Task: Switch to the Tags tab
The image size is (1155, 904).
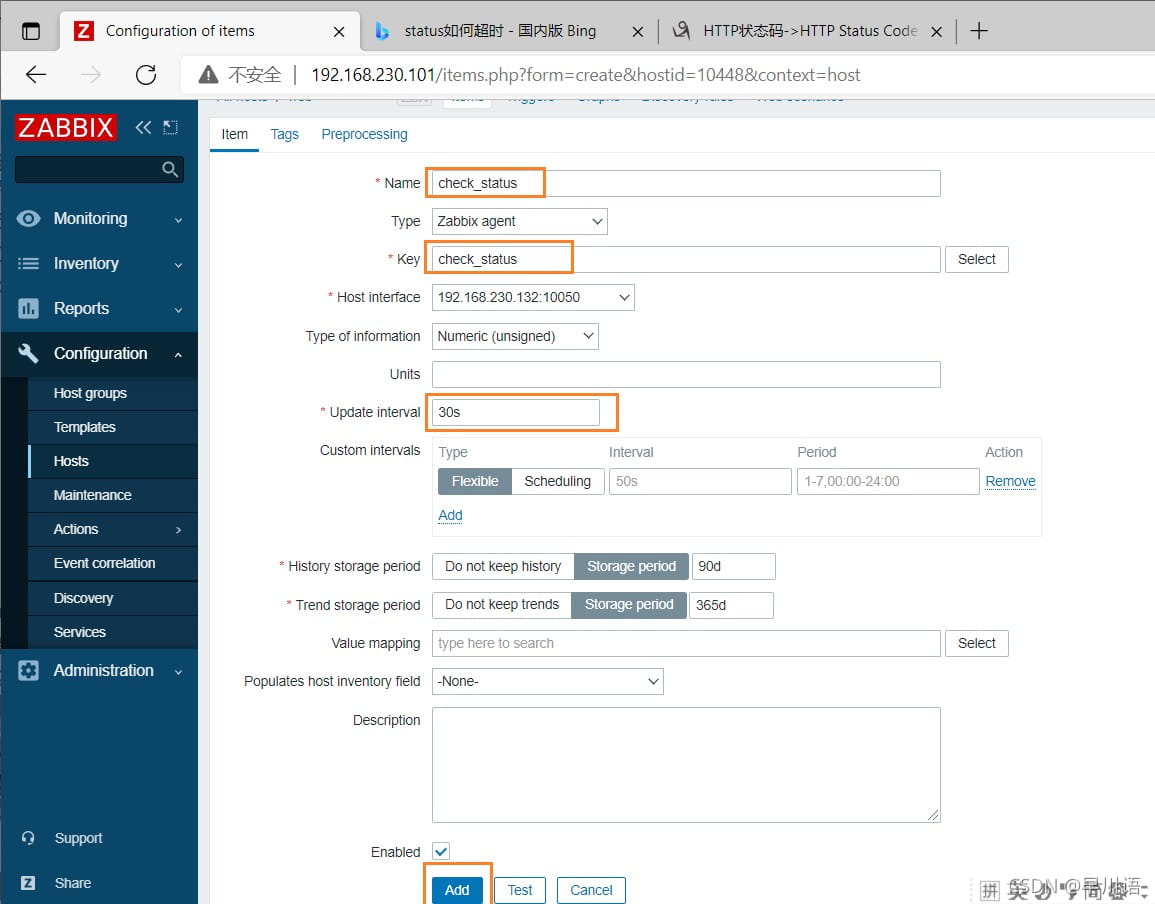Action: pyautogui.click(x=284, y=134)
